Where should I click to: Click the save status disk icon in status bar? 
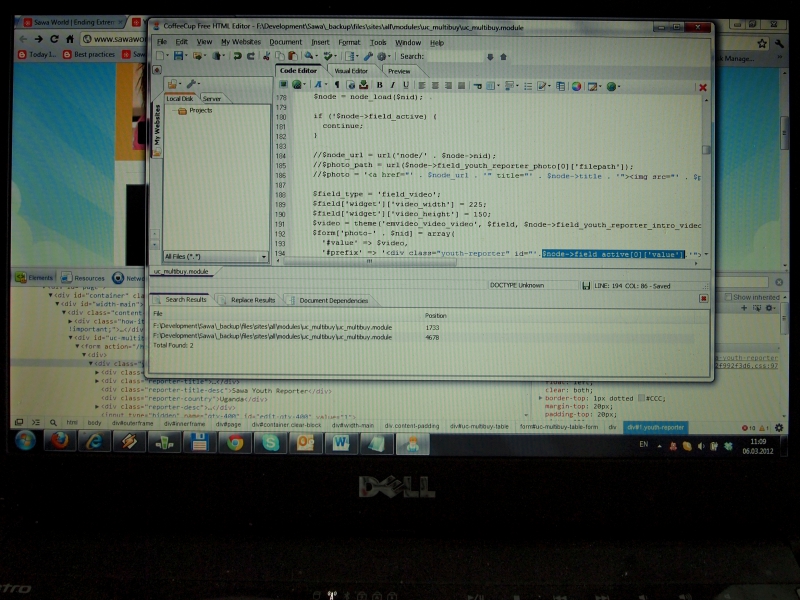click(x=587, y=286)
